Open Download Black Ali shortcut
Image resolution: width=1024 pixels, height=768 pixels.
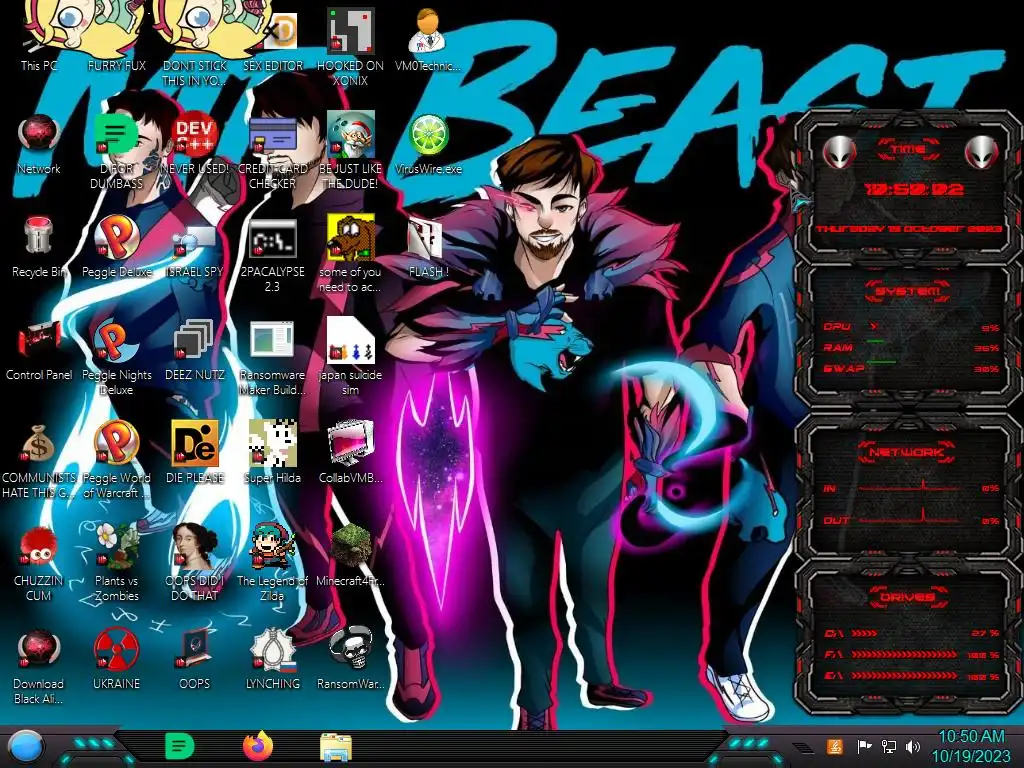[39, 667]
